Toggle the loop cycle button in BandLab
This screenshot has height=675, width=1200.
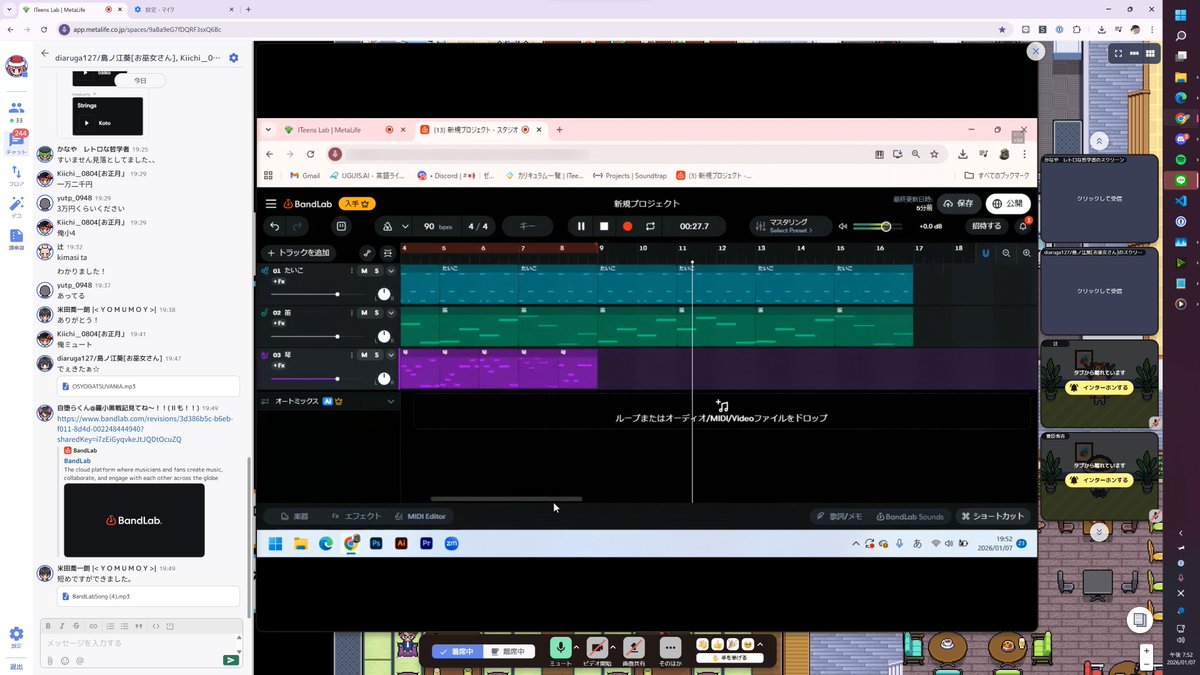point(650,226)
